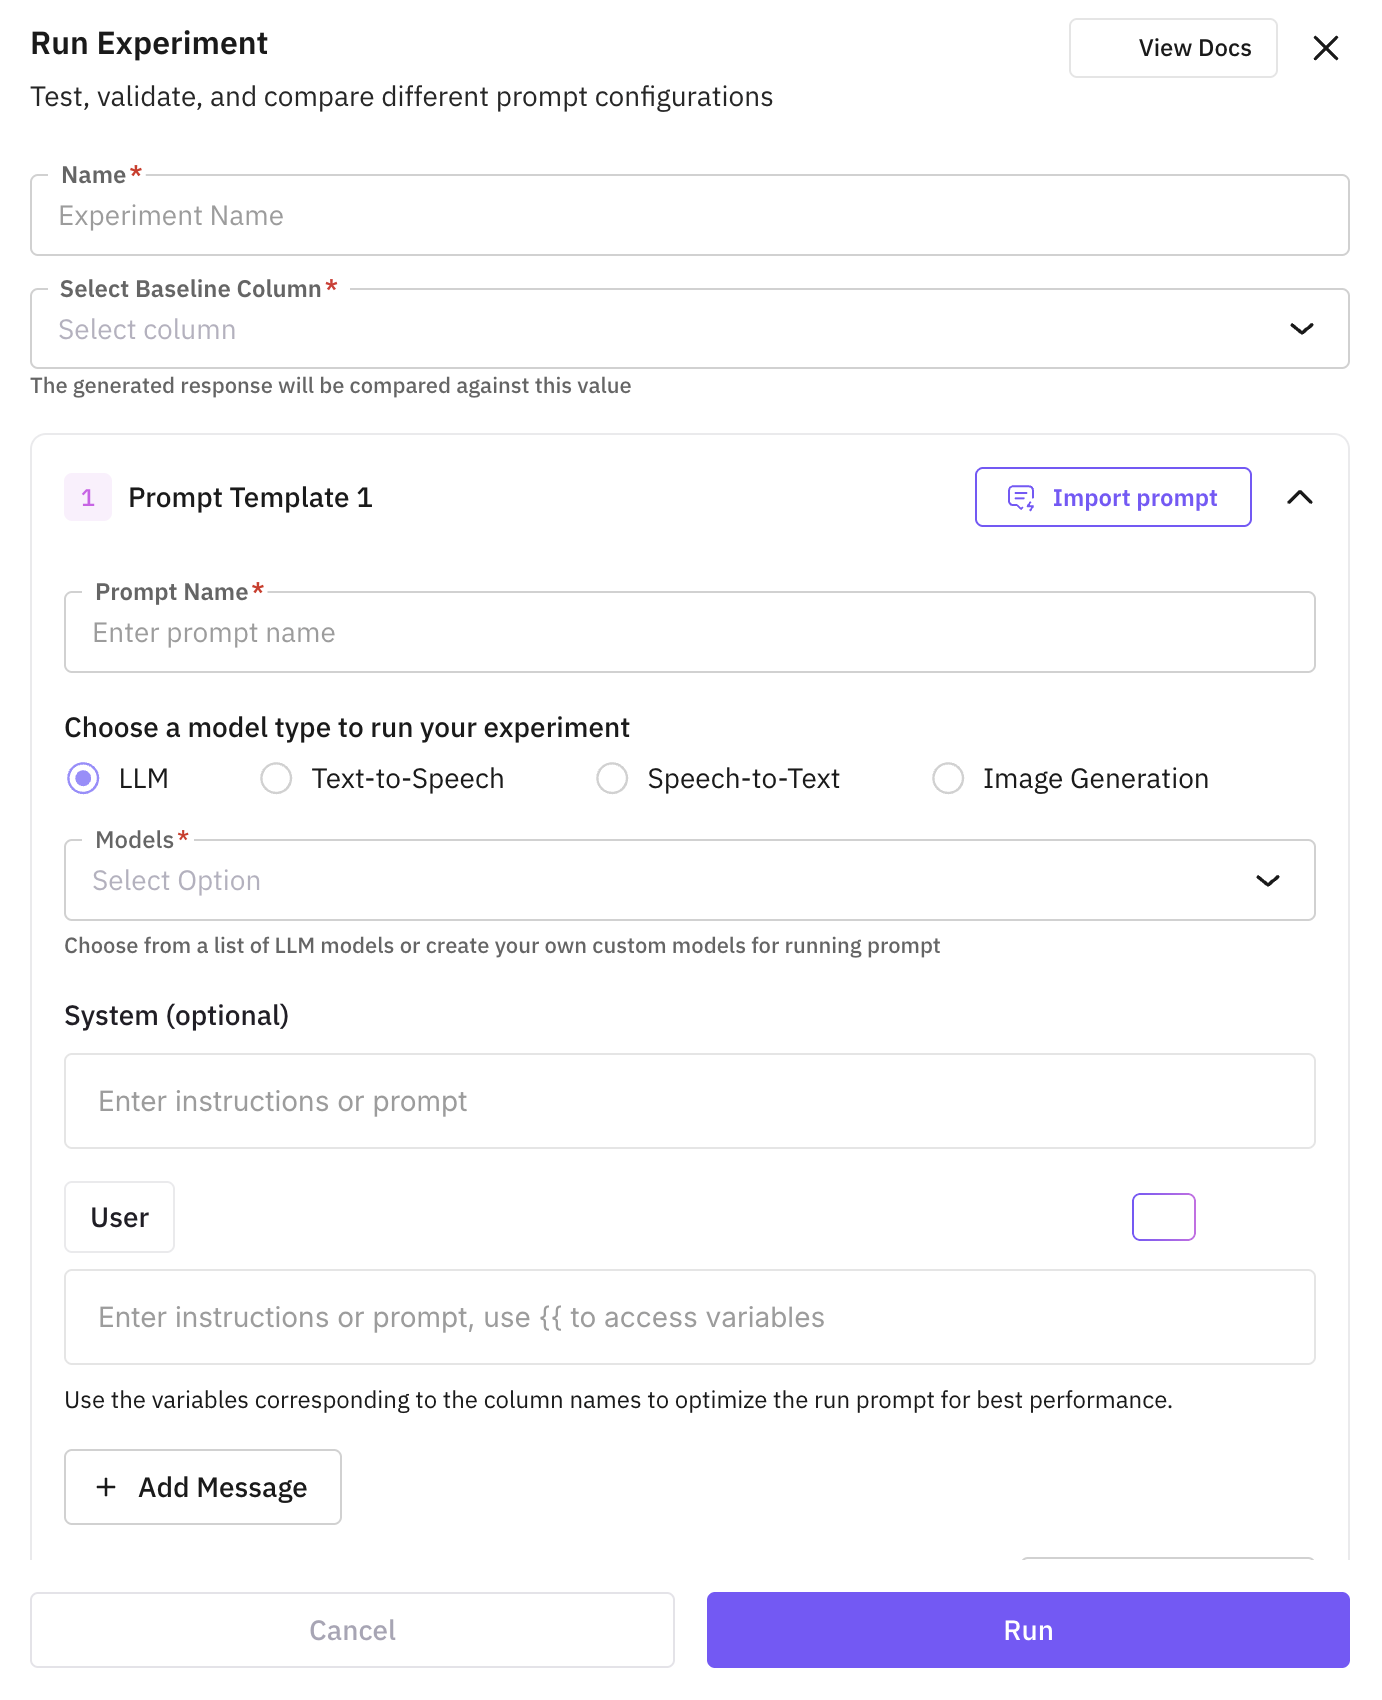Click the purple-outlined box in User row
Viewport: 1382px width, 1700px height.
pos(1163,1217)
